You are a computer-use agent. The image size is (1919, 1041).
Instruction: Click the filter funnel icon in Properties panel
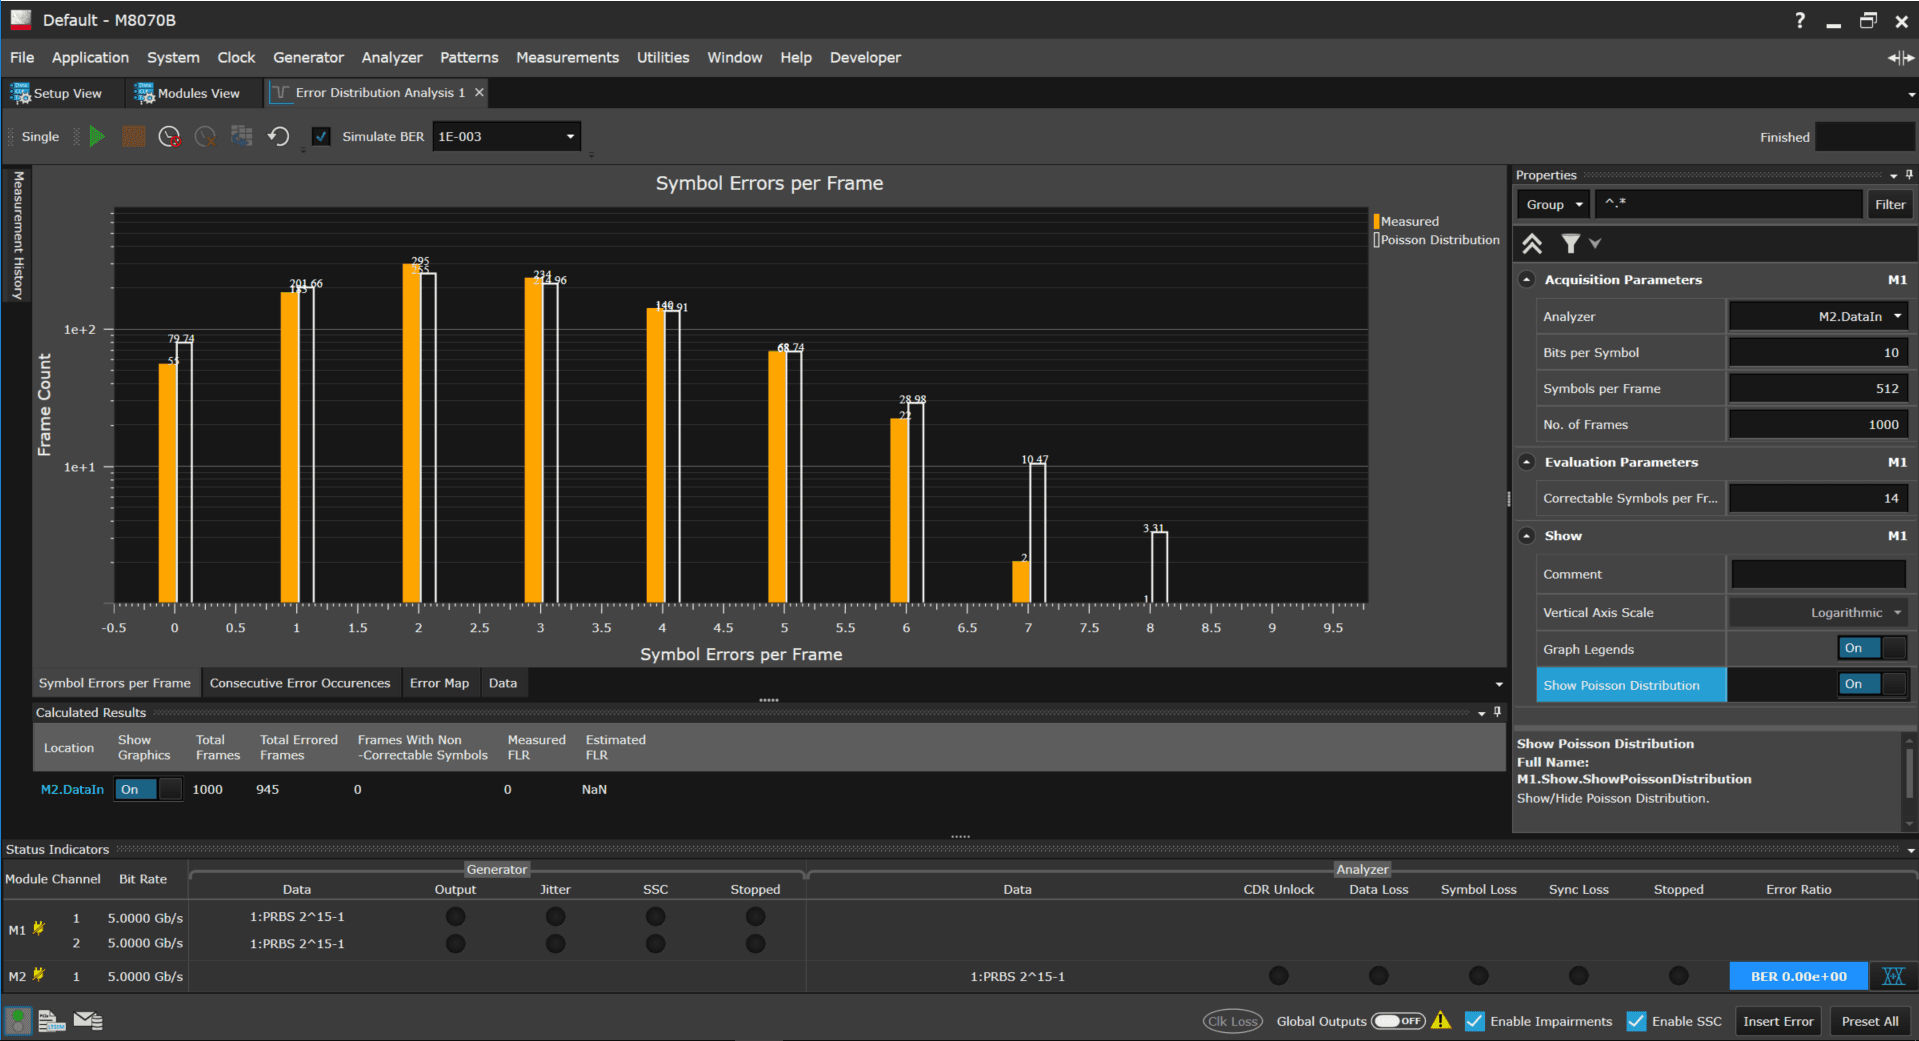pyautogui.click(x=1570, y=243)
